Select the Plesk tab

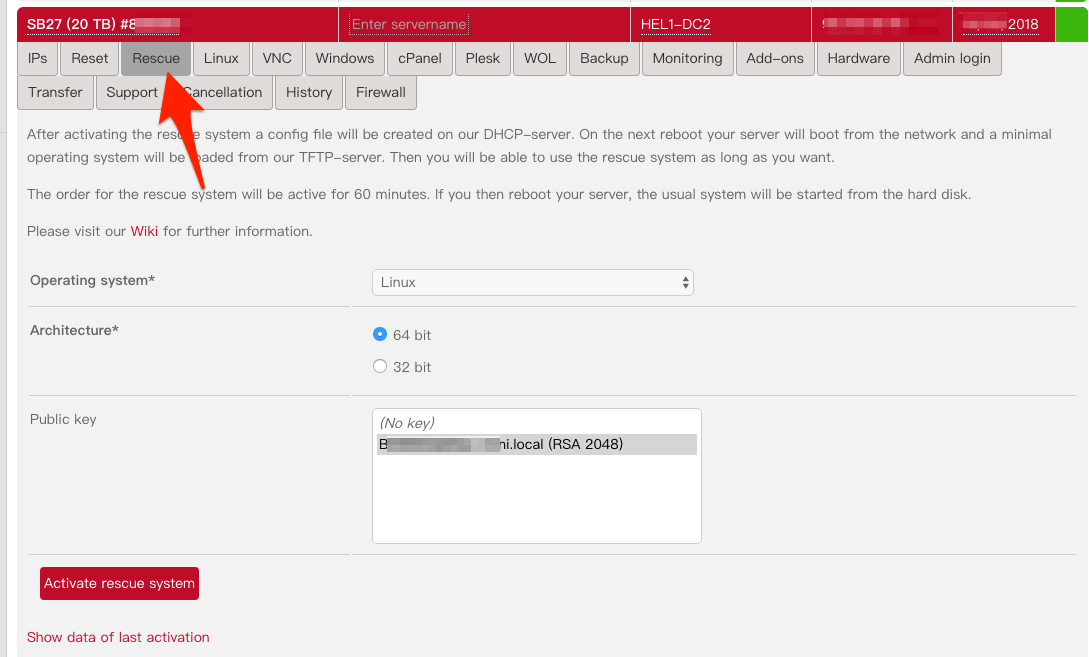482,59
